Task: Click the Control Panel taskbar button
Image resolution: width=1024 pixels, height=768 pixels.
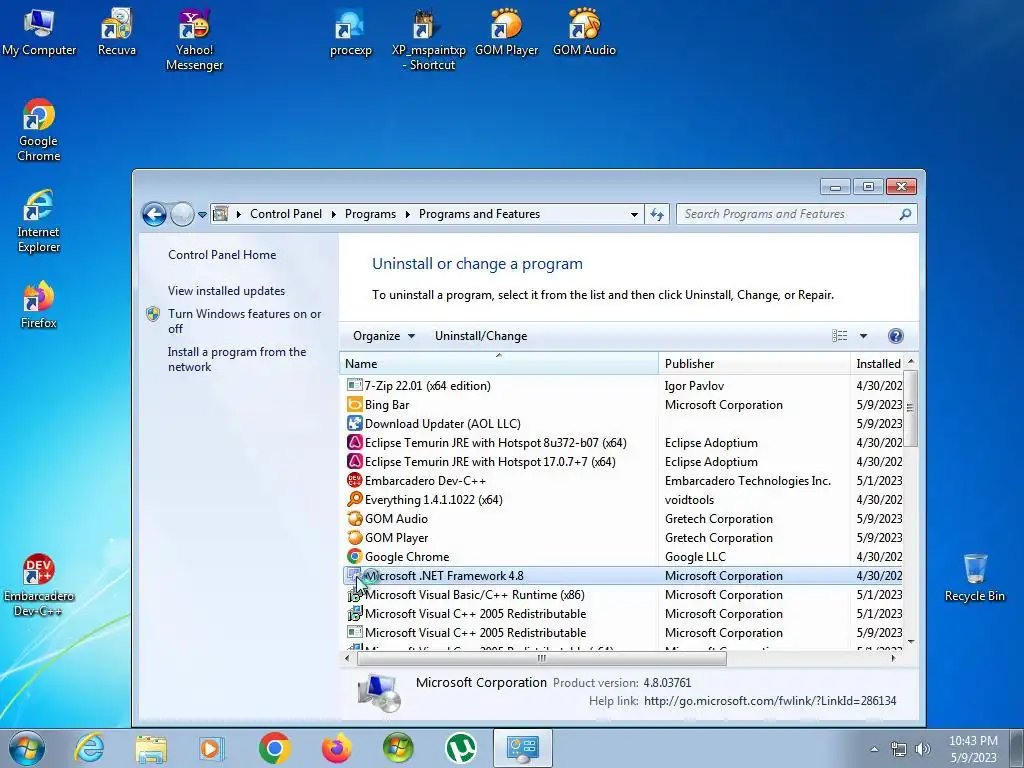Action: pos(522,748)
